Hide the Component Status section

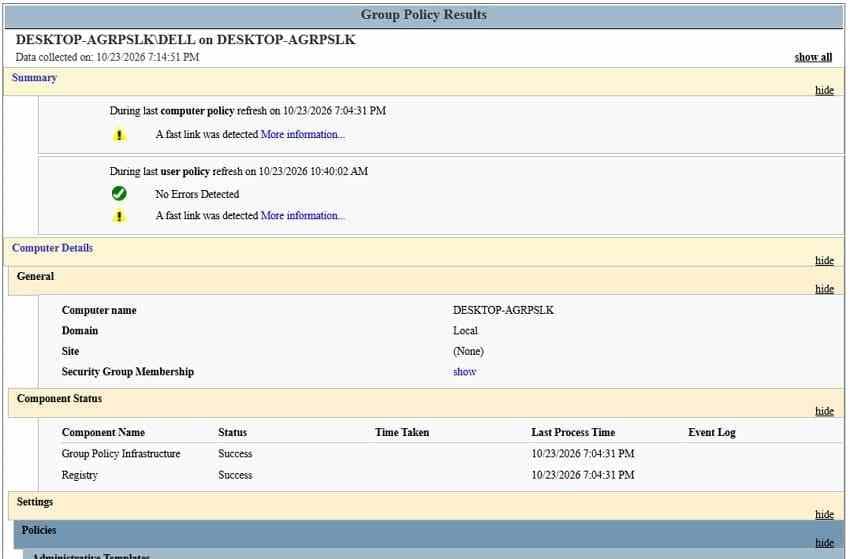824,411
